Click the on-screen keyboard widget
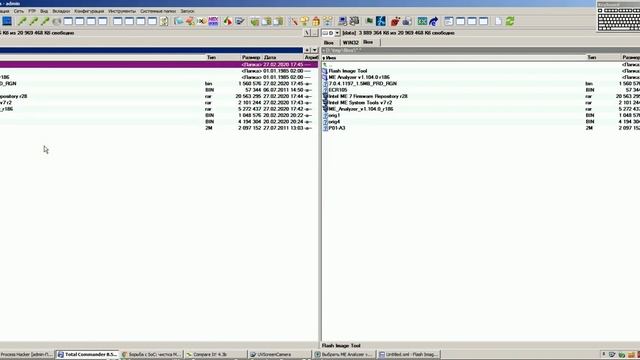Screen dimensions: 640x360 coord(618,16)
